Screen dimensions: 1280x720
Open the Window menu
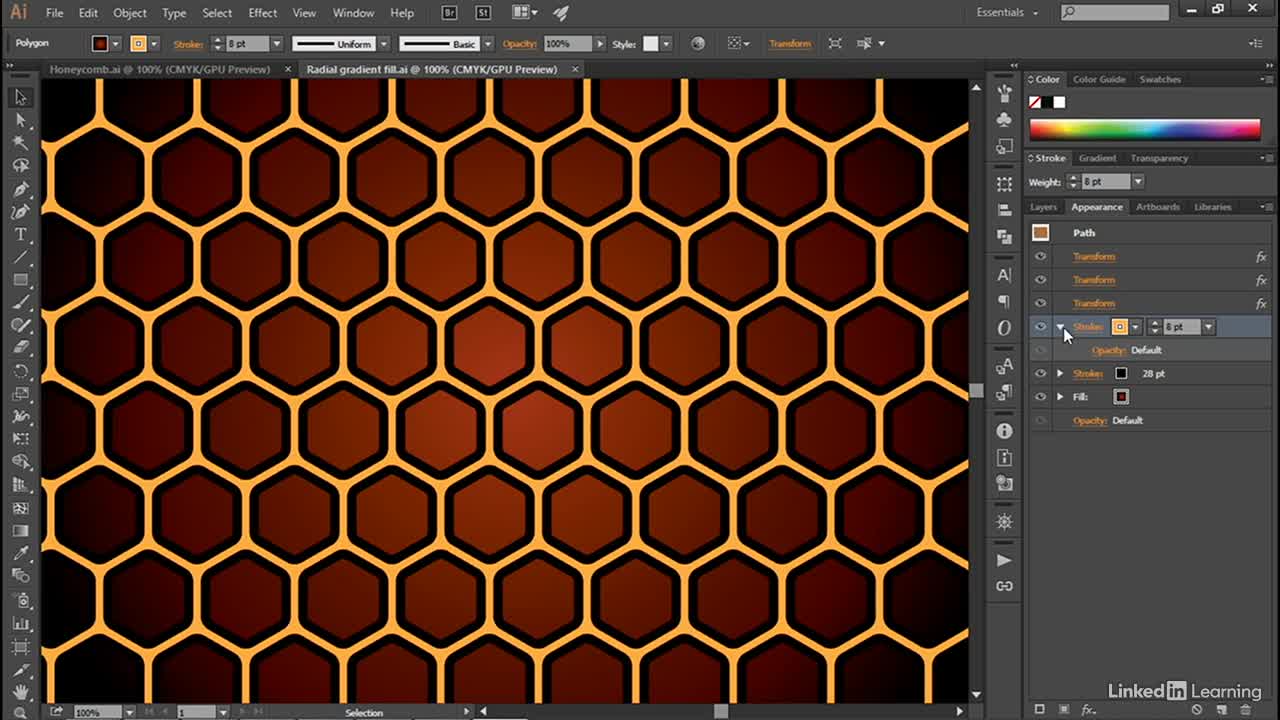[x=353, y=13]
